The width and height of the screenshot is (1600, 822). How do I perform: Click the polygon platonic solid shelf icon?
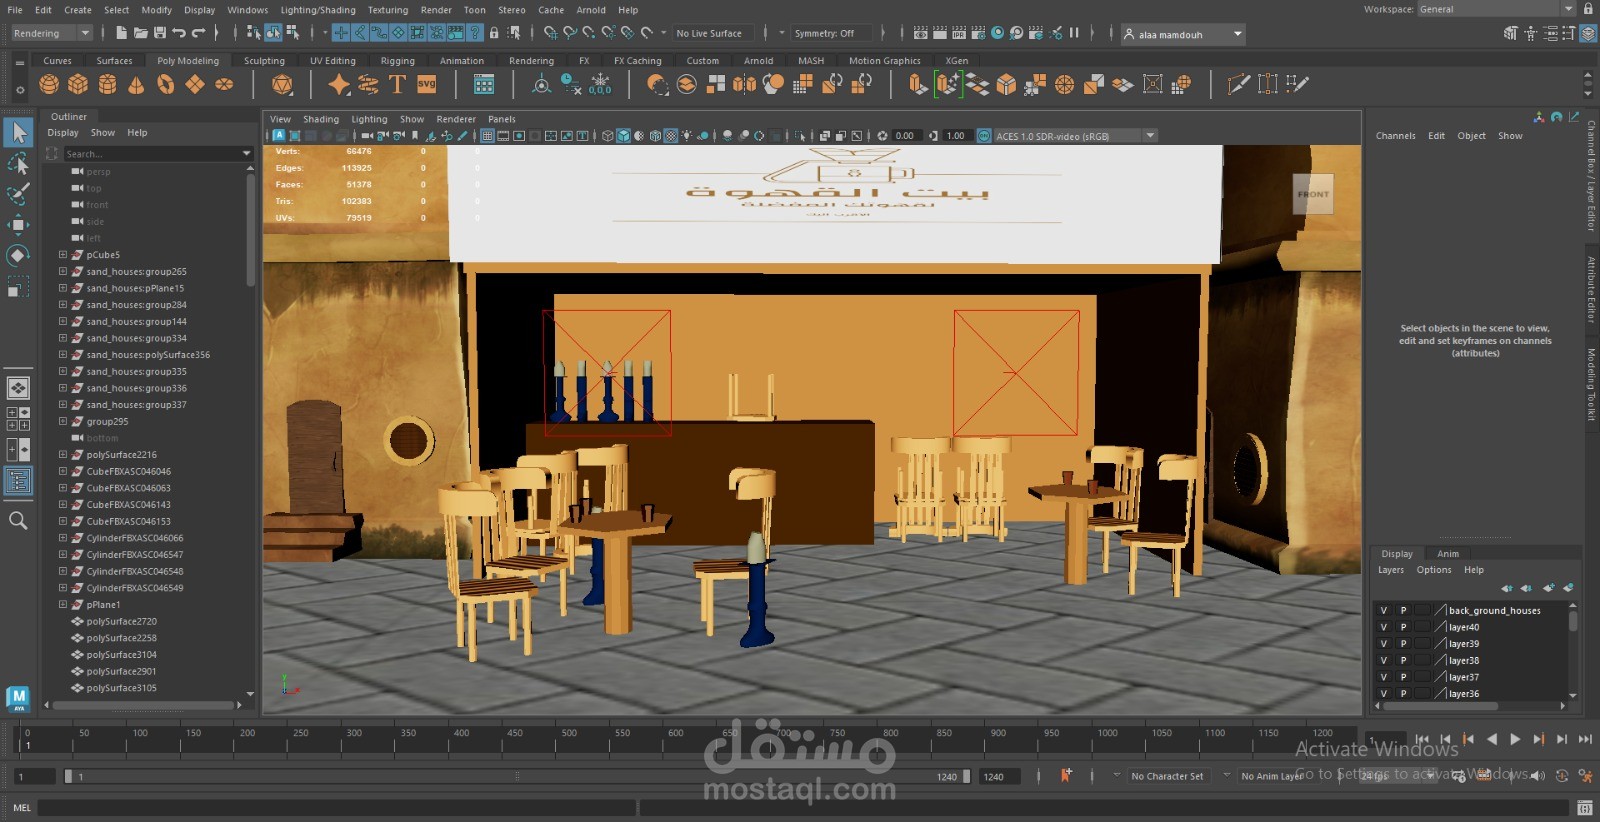click(283, 85)
